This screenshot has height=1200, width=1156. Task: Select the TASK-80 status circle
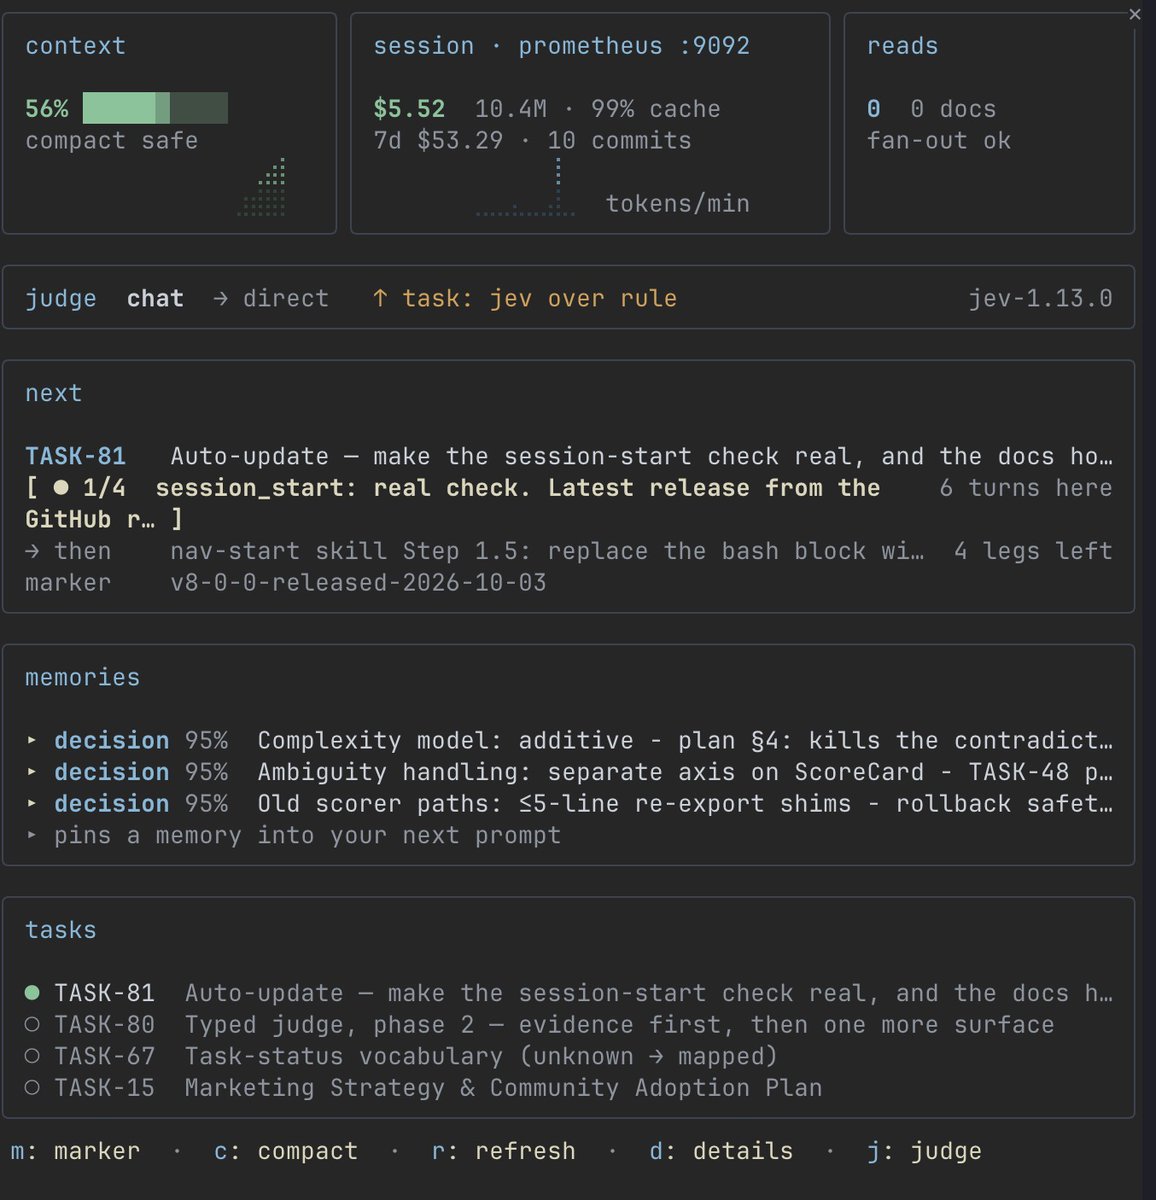point(32,1025)
